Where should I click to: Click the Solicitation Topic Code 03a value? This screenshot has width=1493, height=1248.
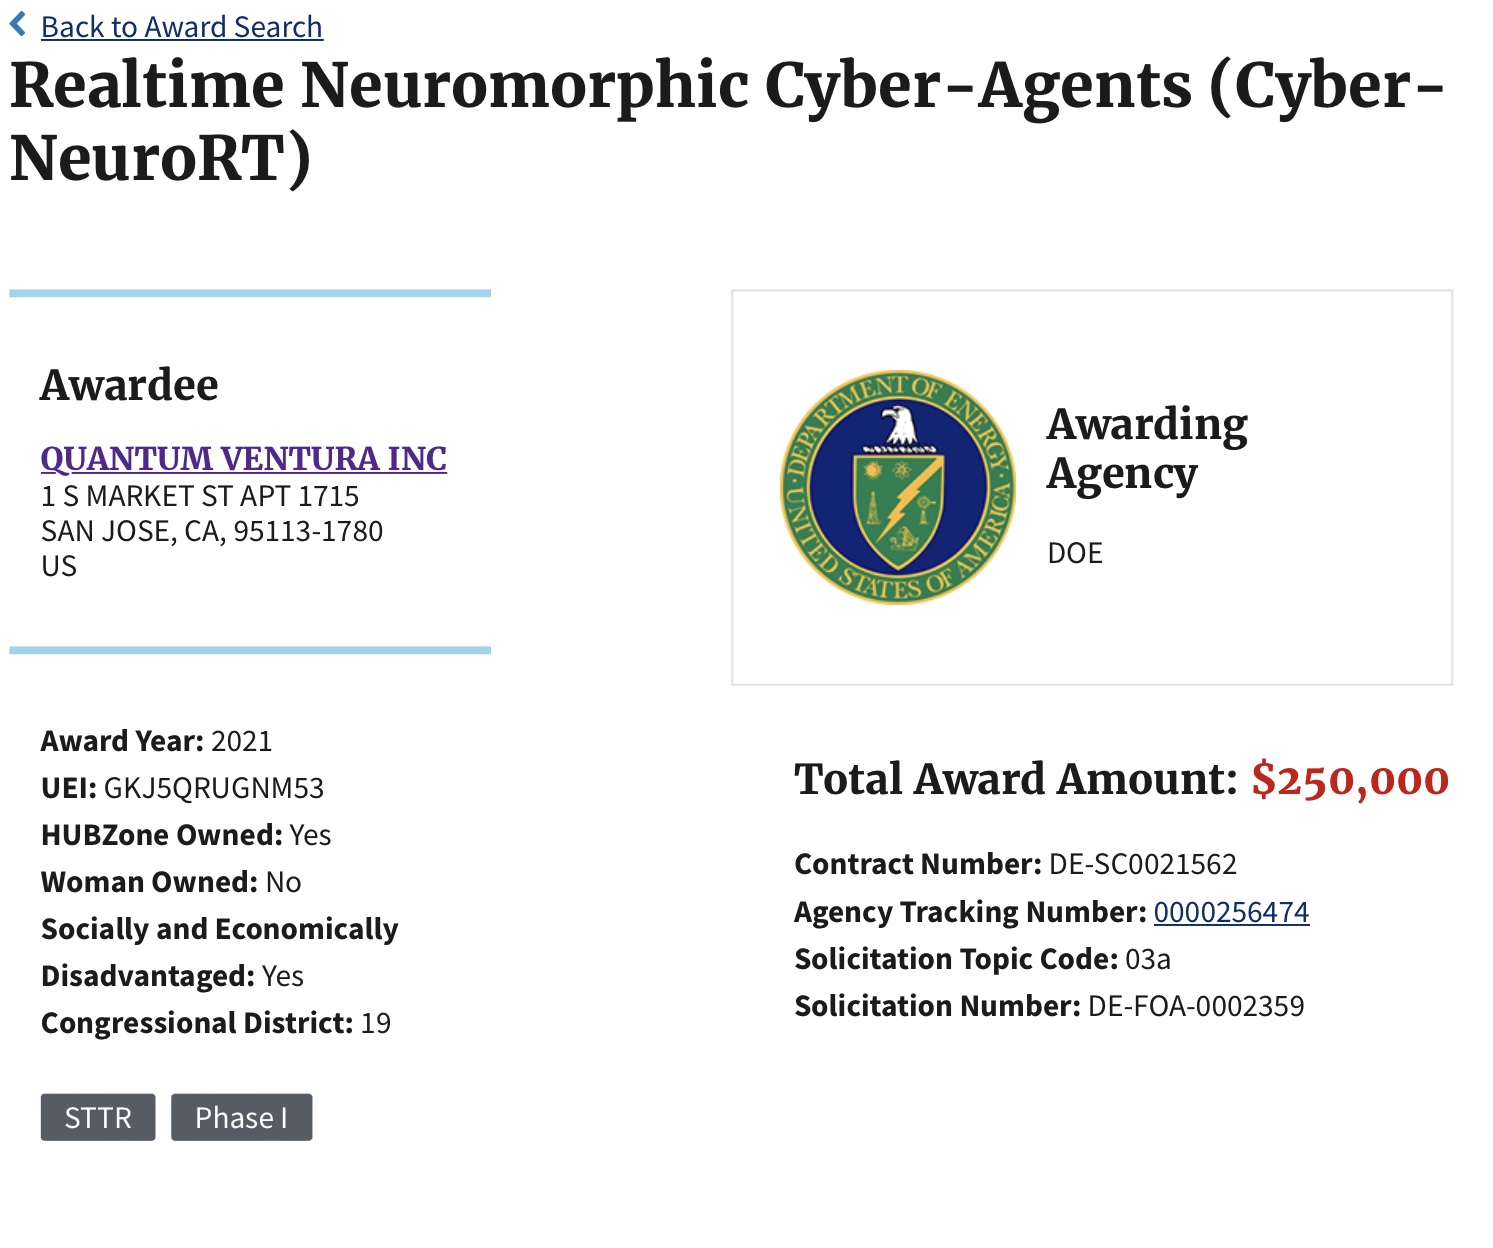tap(1147, 959)
